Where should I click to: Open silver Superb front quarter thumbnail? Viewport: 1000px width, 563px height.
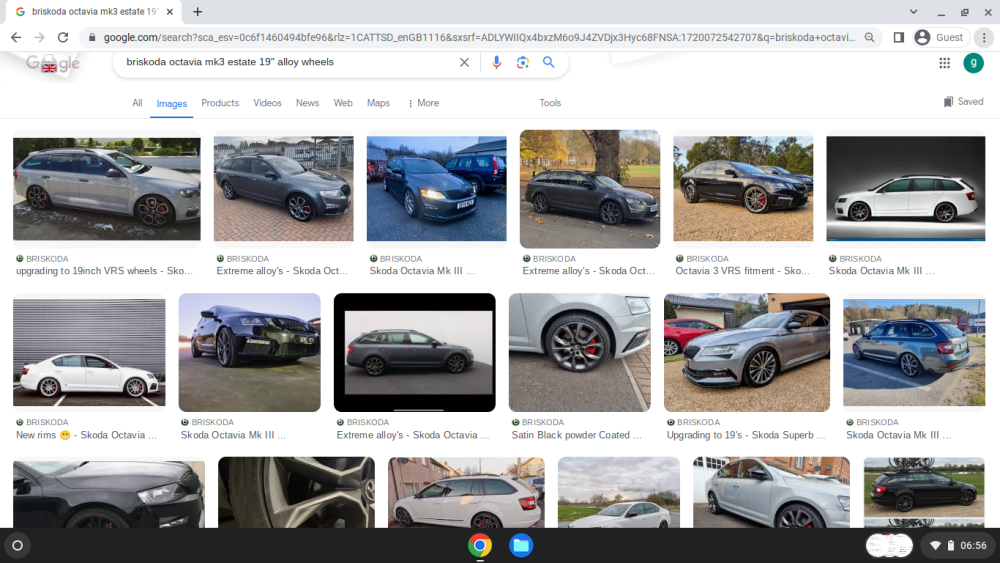747,353
